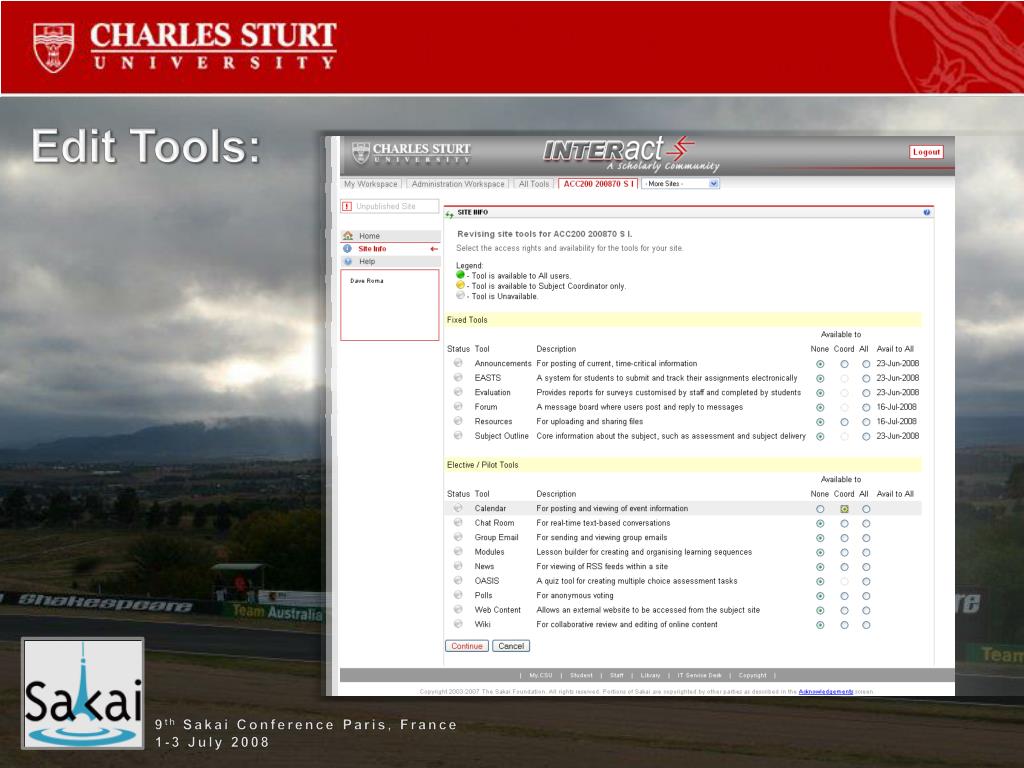The height and width of the screenshot is (768, 1024).
Task: Switch to the All Tools tab
Action: coord(534,184)
